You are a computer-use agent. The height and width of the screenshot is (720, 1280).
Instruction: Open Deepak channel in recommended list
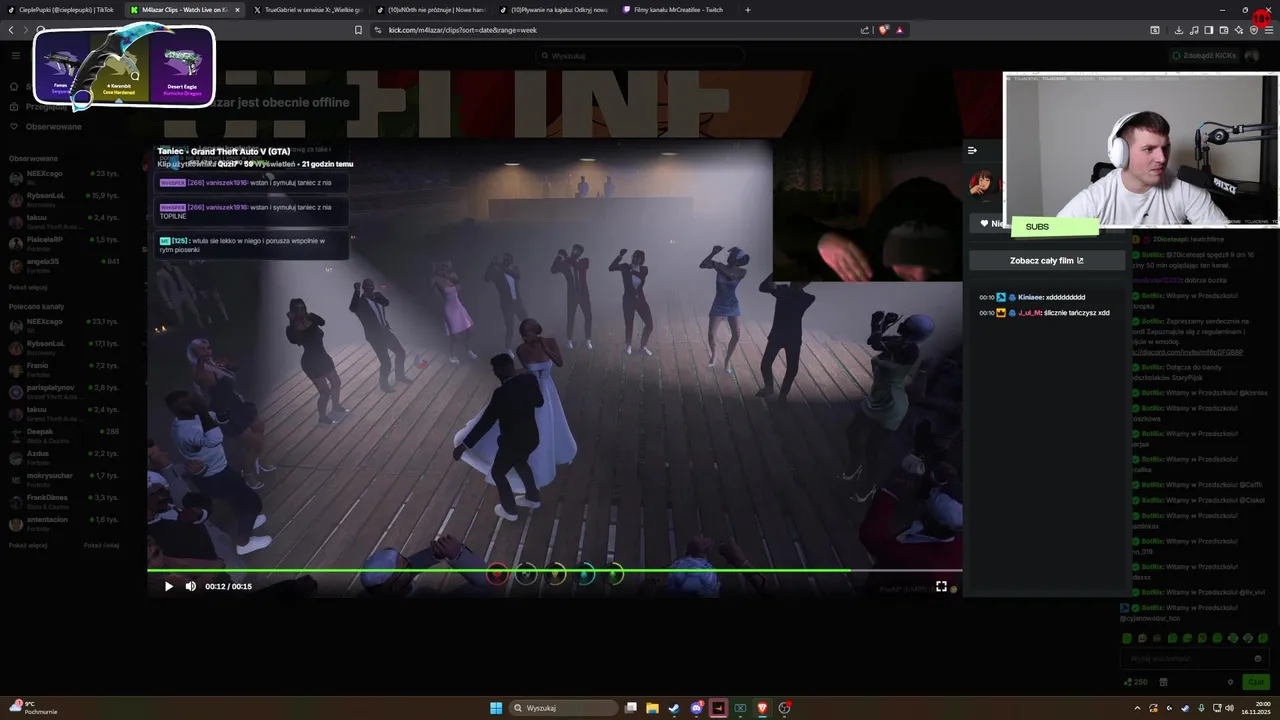click(64, 436)
